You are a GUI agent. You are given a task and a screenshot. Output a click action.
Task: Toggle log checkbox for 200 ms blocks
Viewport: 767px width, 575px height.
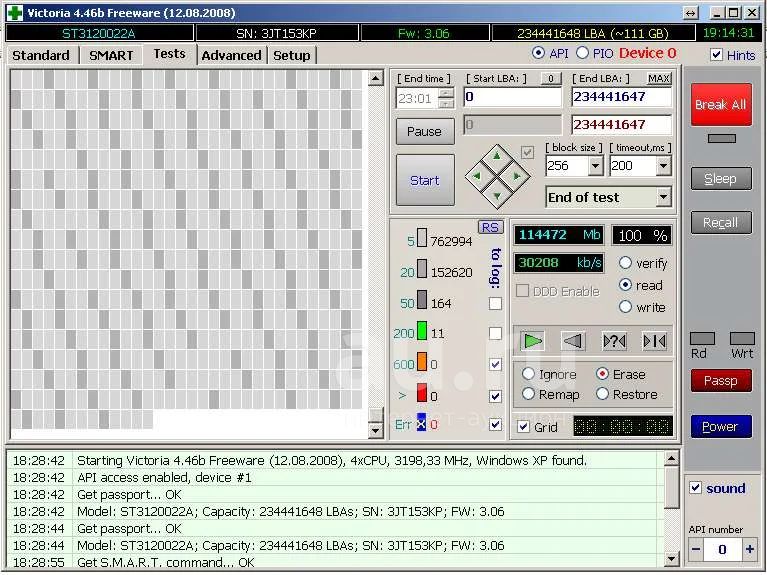pyautogui.click(x=495, y=333)
